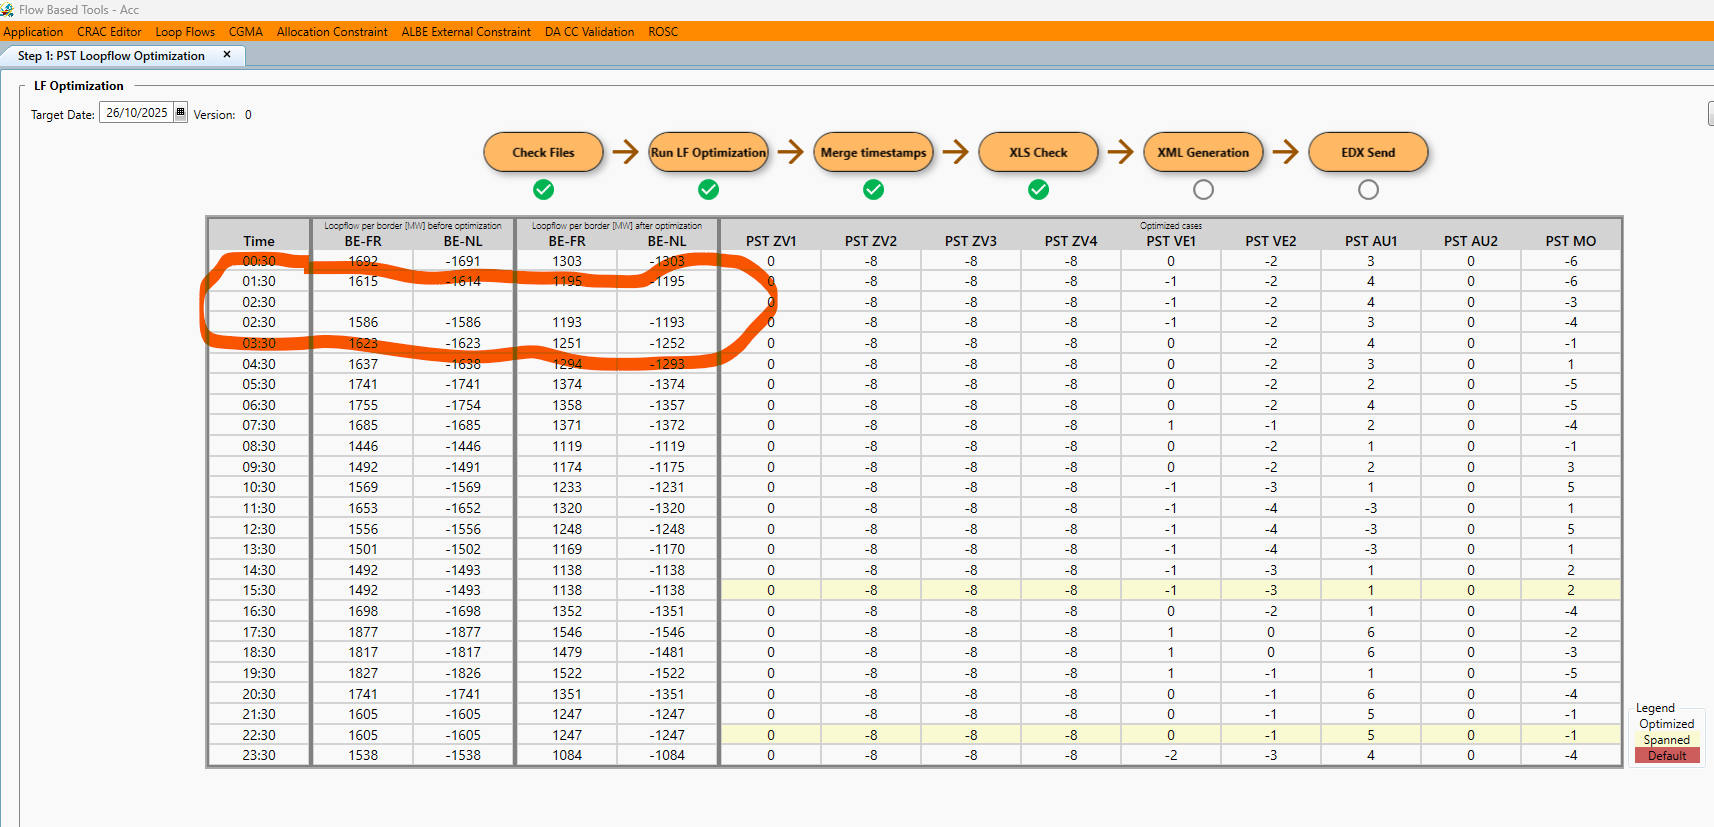Viewport: 1714px width, 827px height.
Task: Click the Flow Based Tools app icon
Action: 7,10
